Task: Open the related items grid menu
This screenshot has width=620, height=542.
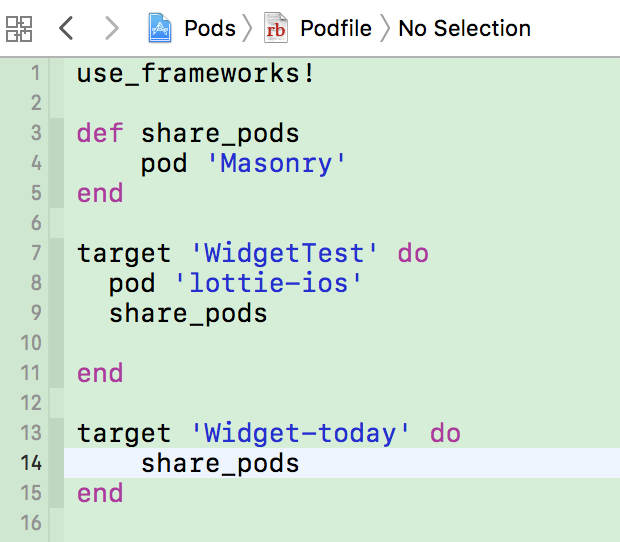Action: coord(19,28)
